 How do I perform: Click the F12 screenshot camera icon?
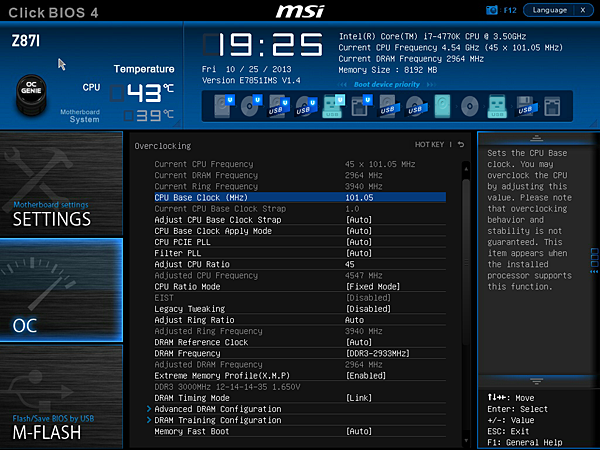tap(491, 10)
